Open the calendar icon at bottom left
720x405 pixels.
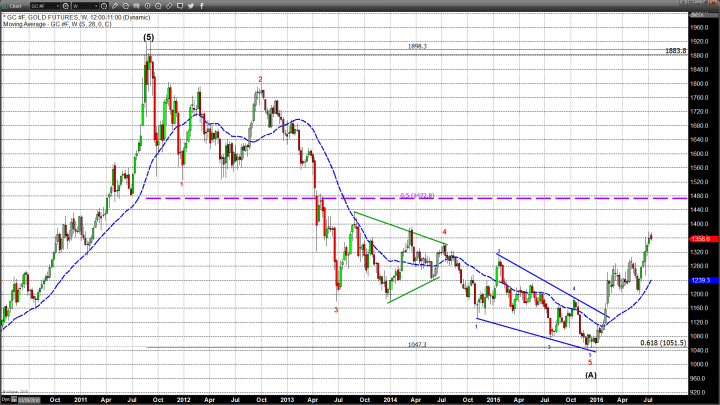14,399
